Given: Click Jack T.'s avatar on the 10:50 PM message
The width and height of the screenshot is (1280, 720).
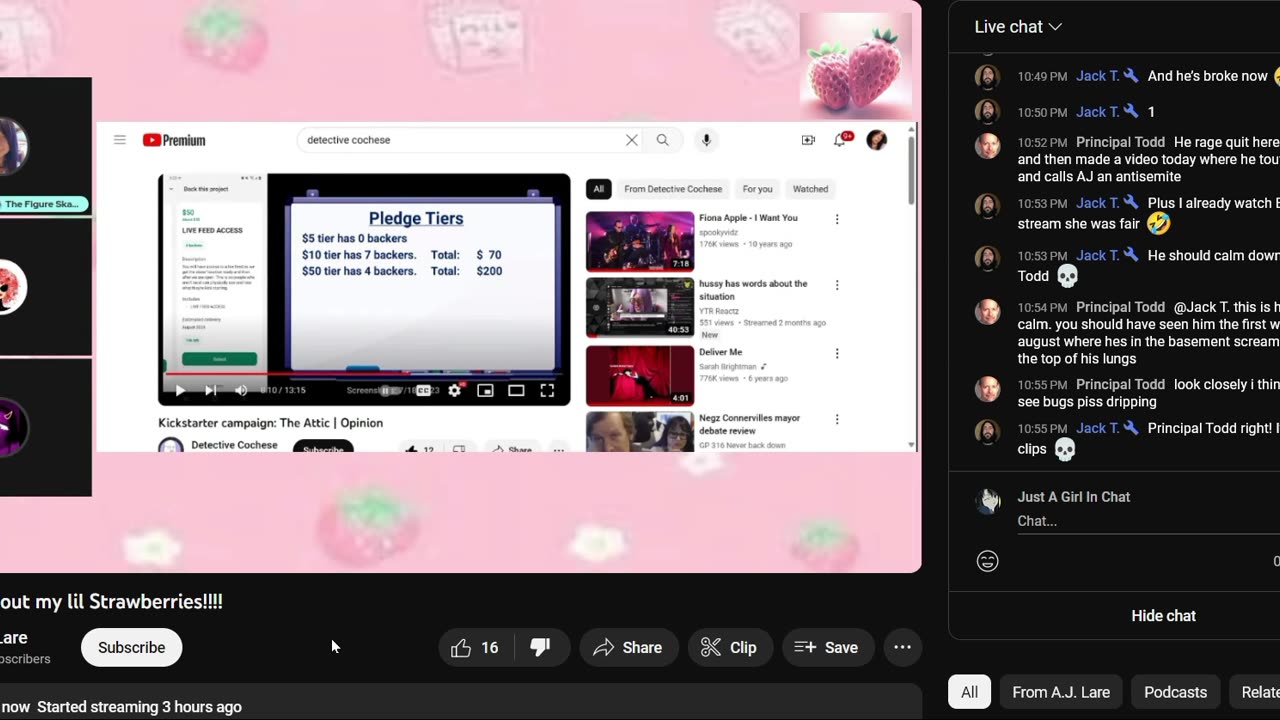Looking at the screenshot, I should [x=987, y=112].
